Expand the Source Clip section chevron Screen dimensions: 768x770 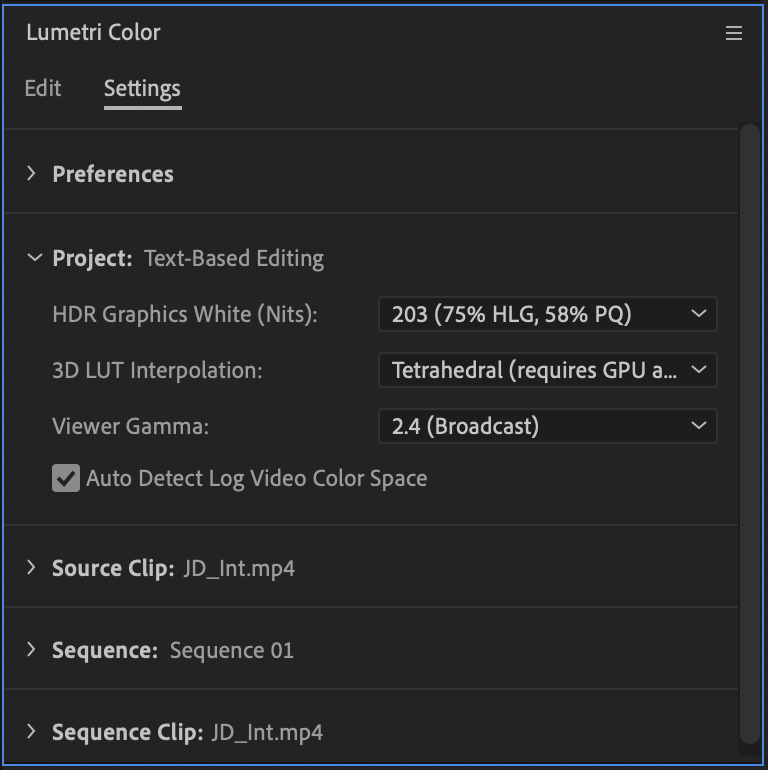(32, 568)
